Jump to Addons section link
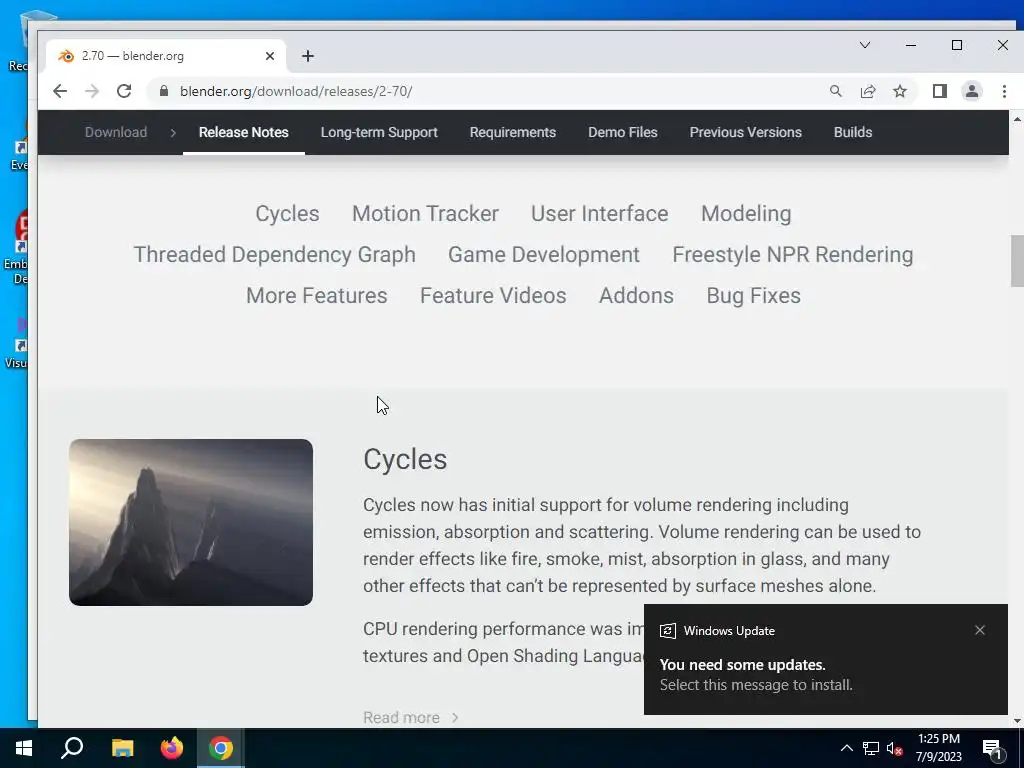The width and height of the screenshot is (1024, 768). coord(636,295)
